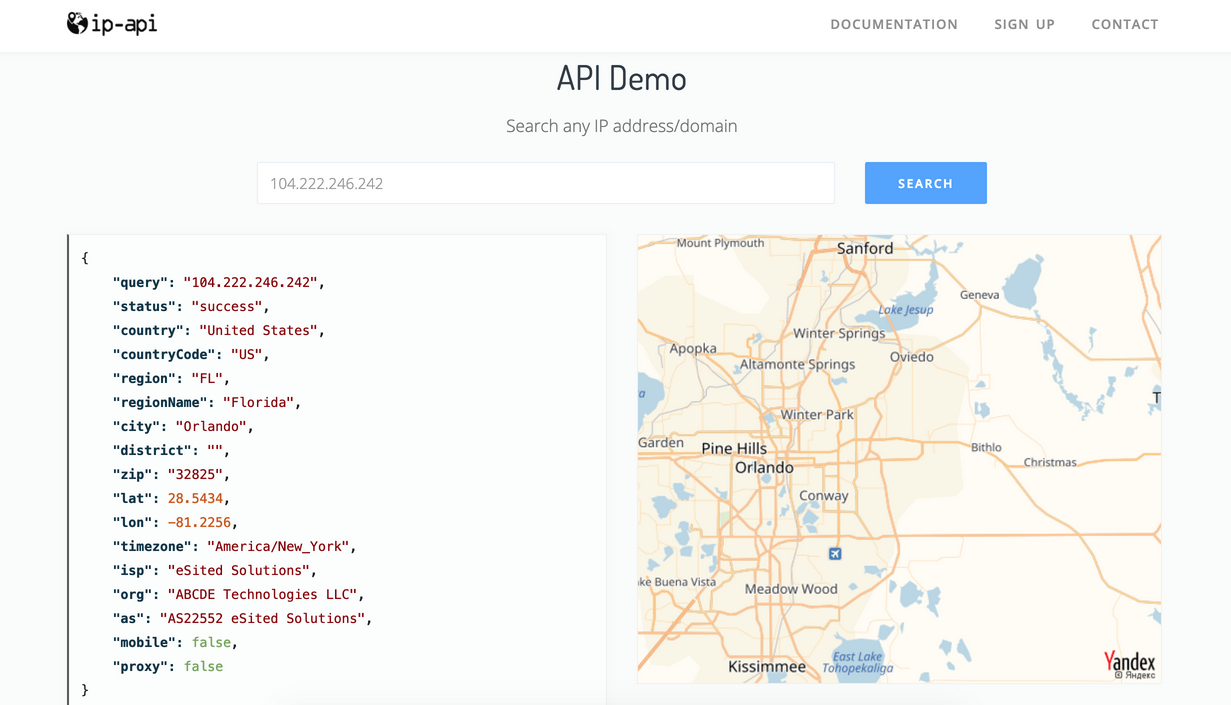Click Altamonte Springs on the map

(797, 365)
